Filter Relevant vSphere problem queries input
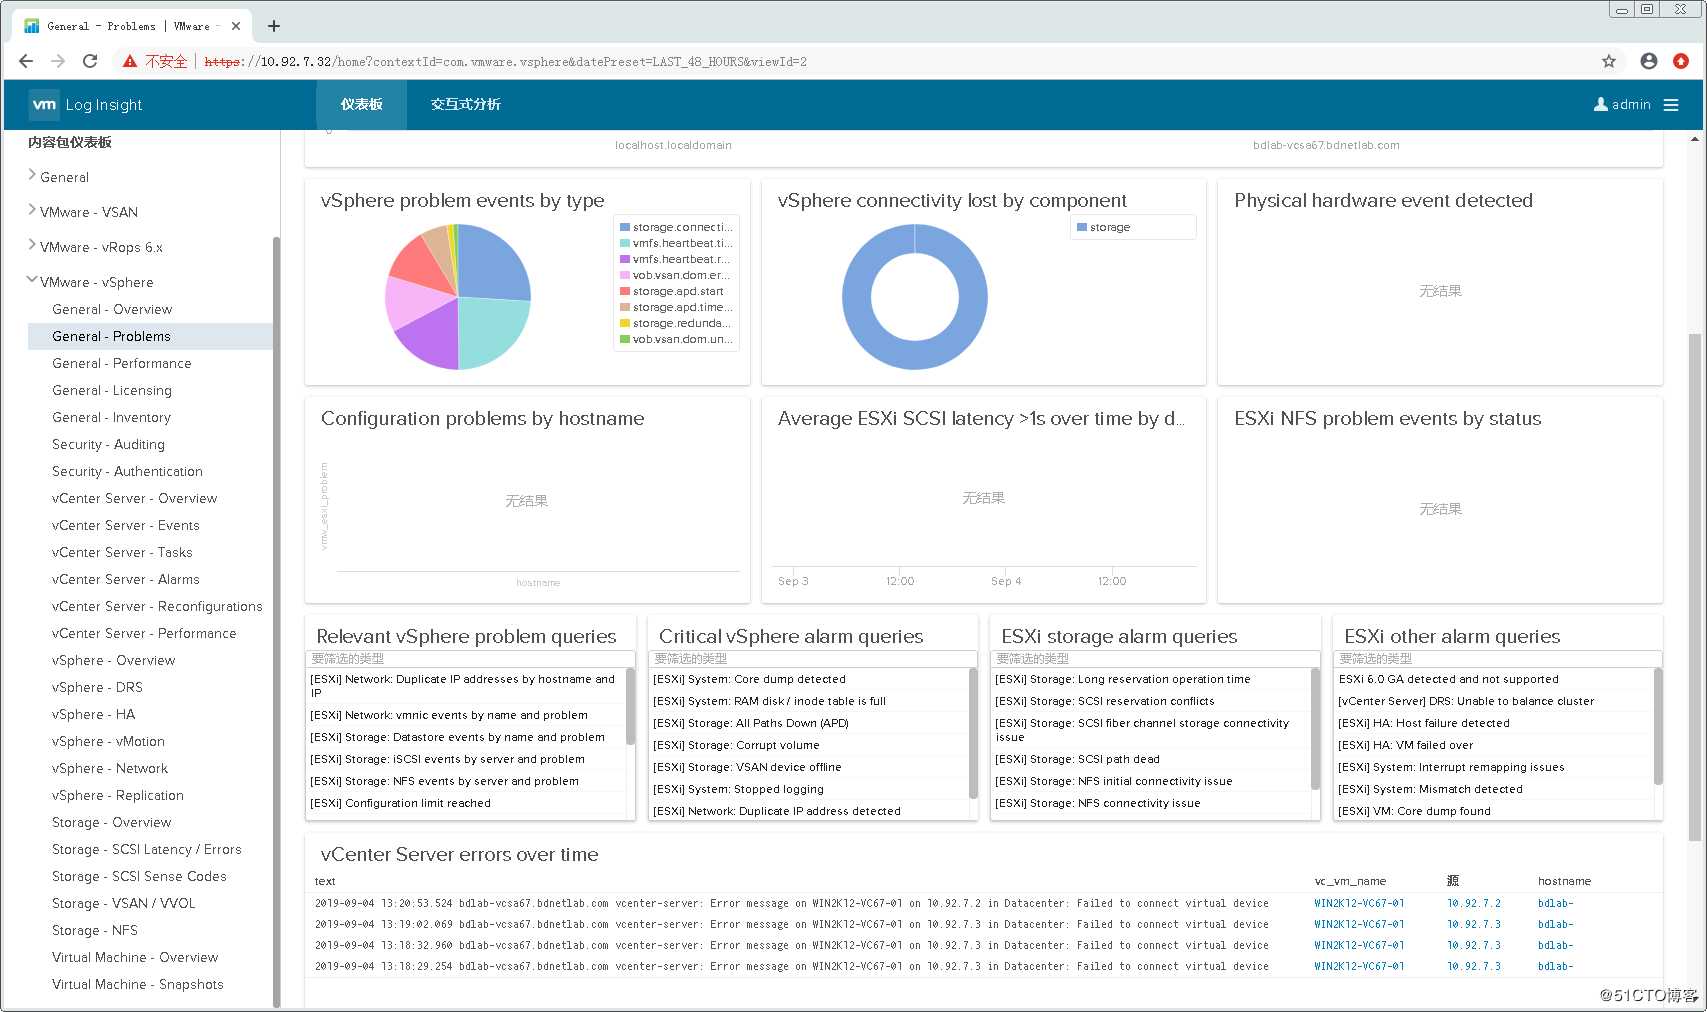Image resolution: width=1707 pixels, height=1012 pixels. 470,659
